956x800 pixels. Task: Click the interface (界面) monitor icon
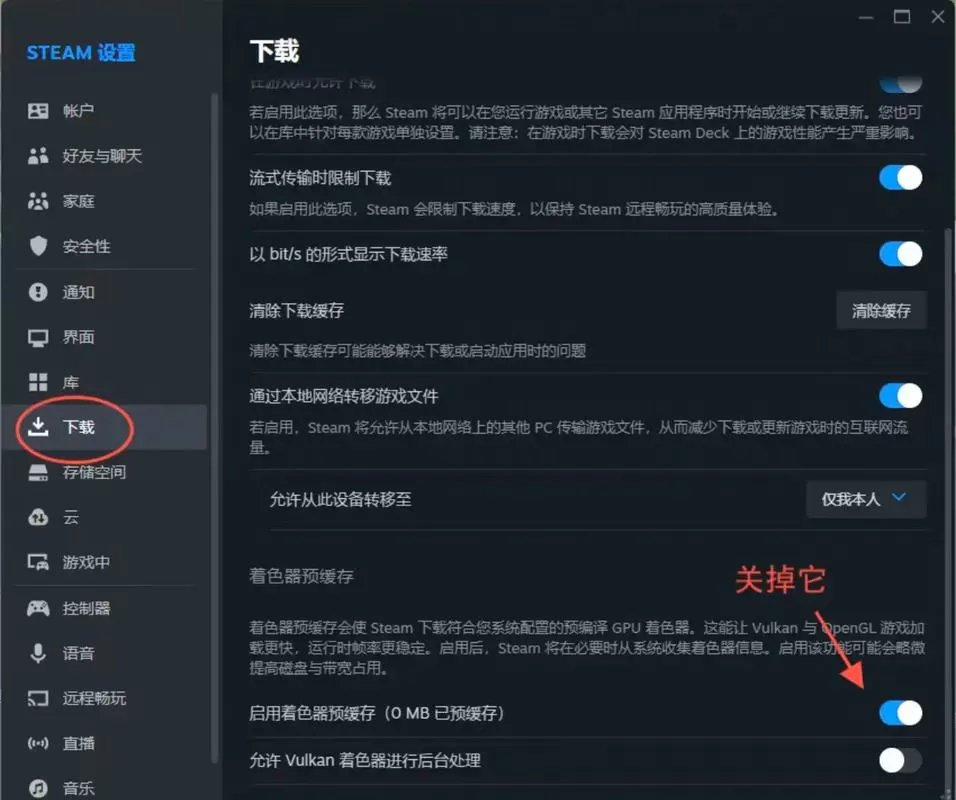pyautogui.click(x=38, y=337)
